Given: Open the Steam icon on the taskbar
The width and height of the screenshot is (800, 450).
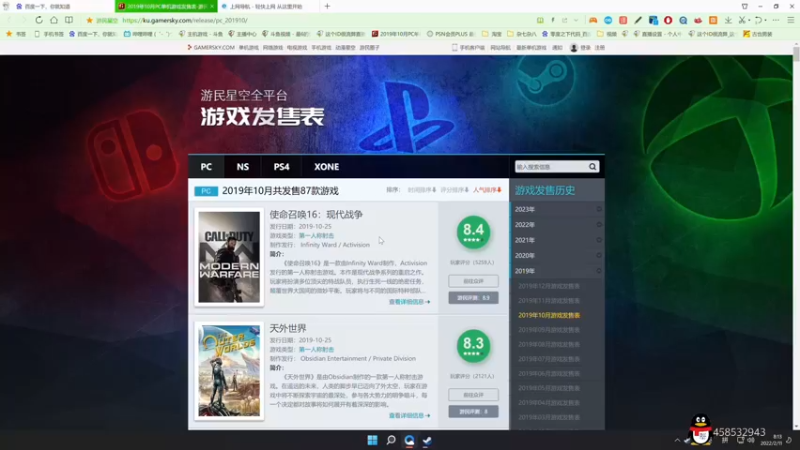Looking at the screenshot, I should (x=427, y=440).
